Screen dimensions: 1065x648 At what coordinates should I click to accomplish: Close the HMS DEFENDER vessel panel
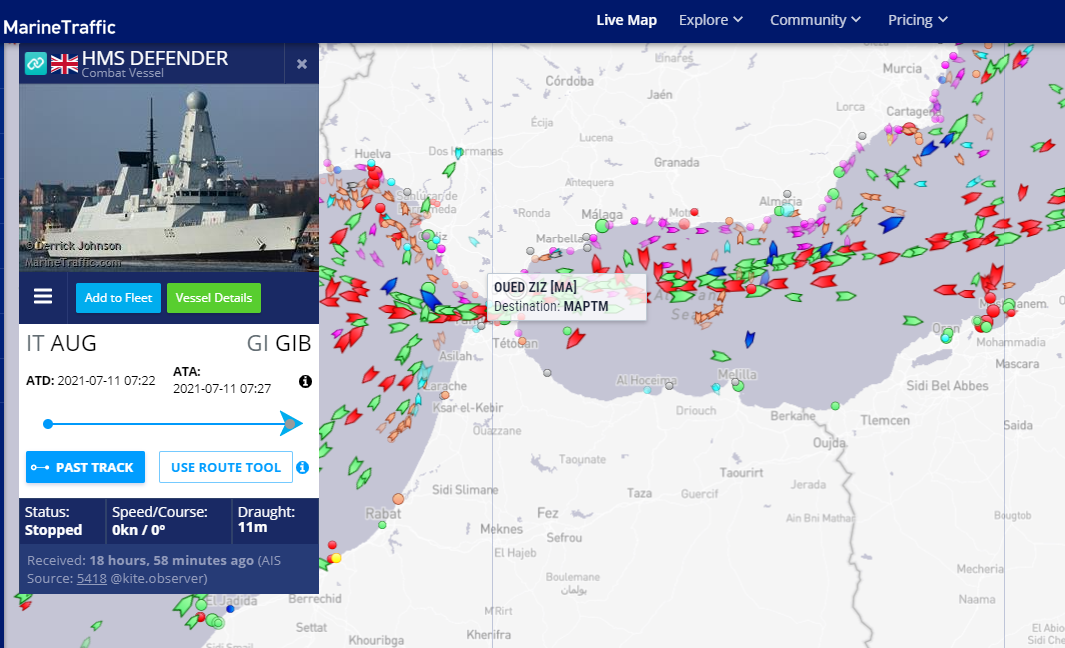pyautogui.click(x=302, y=64)
